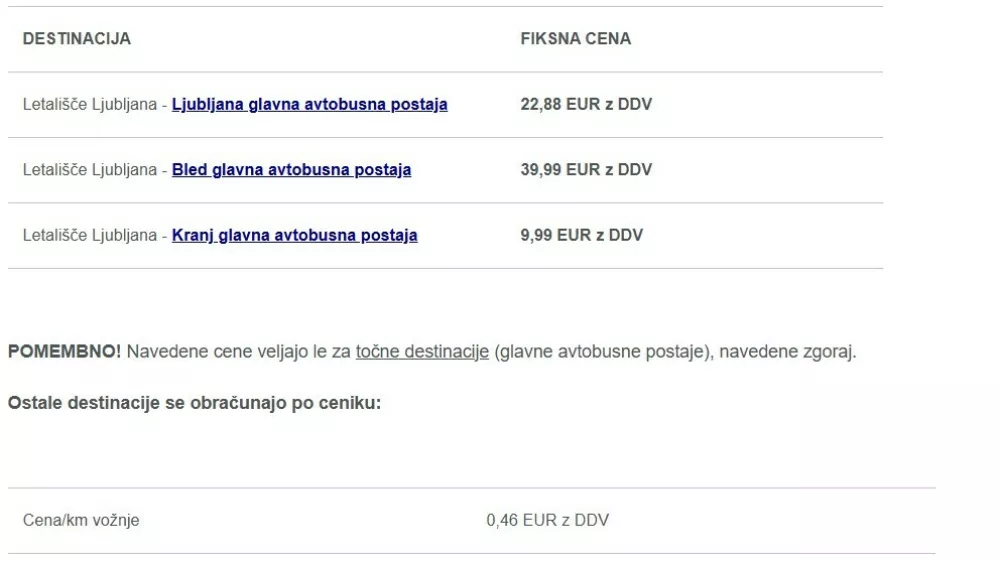Click 'Letališče Ljubljana' text in the Ljubljana row
Image resolution: width=1000 pixels, height=561 pixels.
pyautogui.click(x=90, y=104)
